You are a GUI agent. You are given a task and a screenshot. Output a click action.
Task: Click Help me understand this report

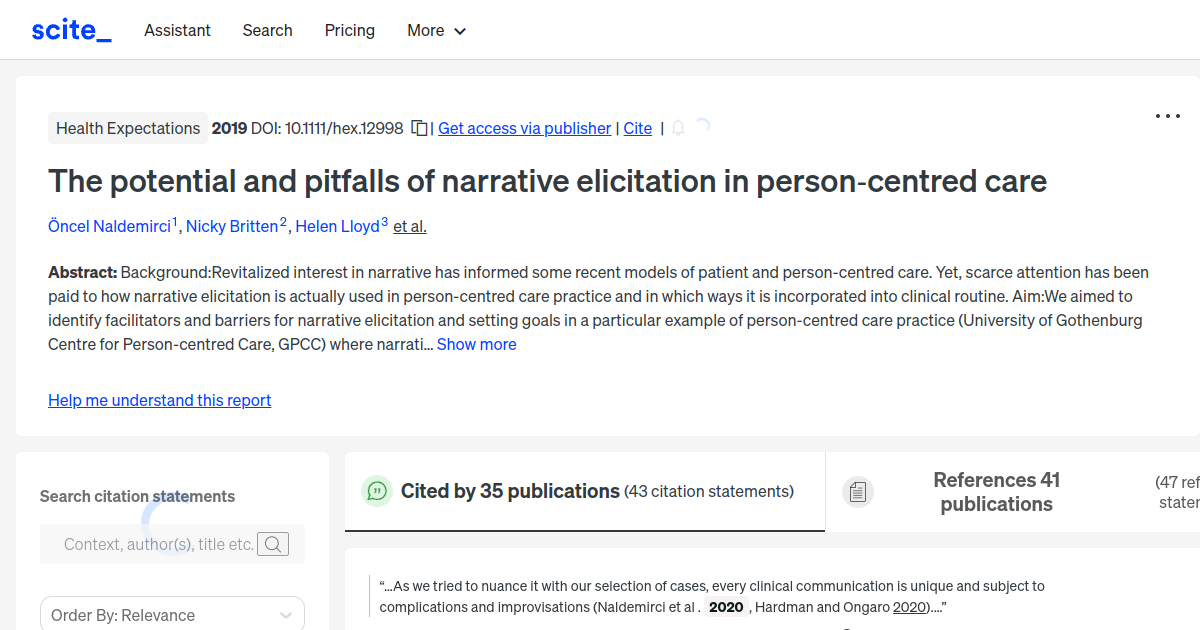159,400
